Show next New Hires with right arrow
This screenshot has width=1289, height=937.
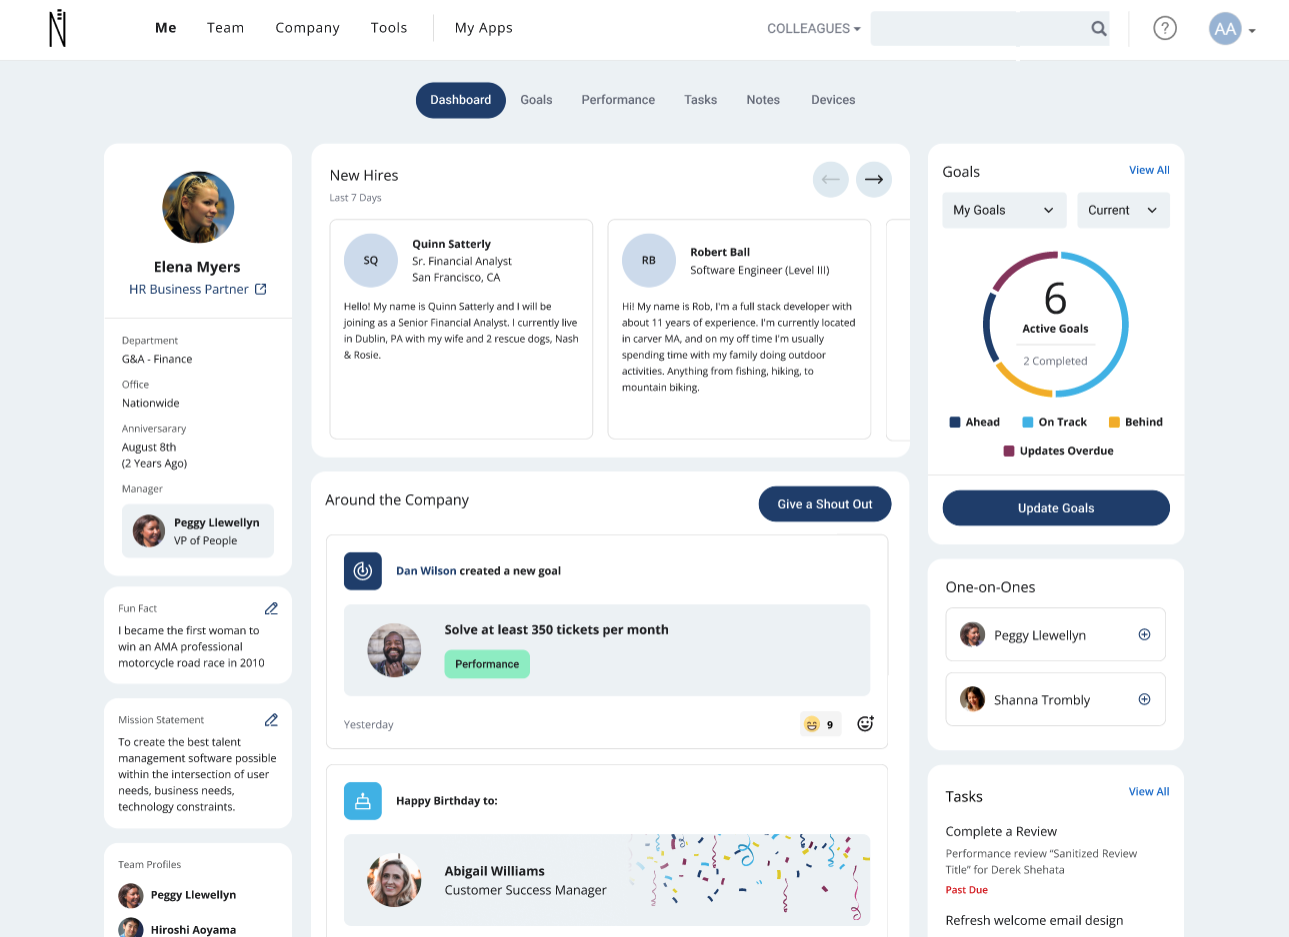pyautogui.click(x=874, y=179)
